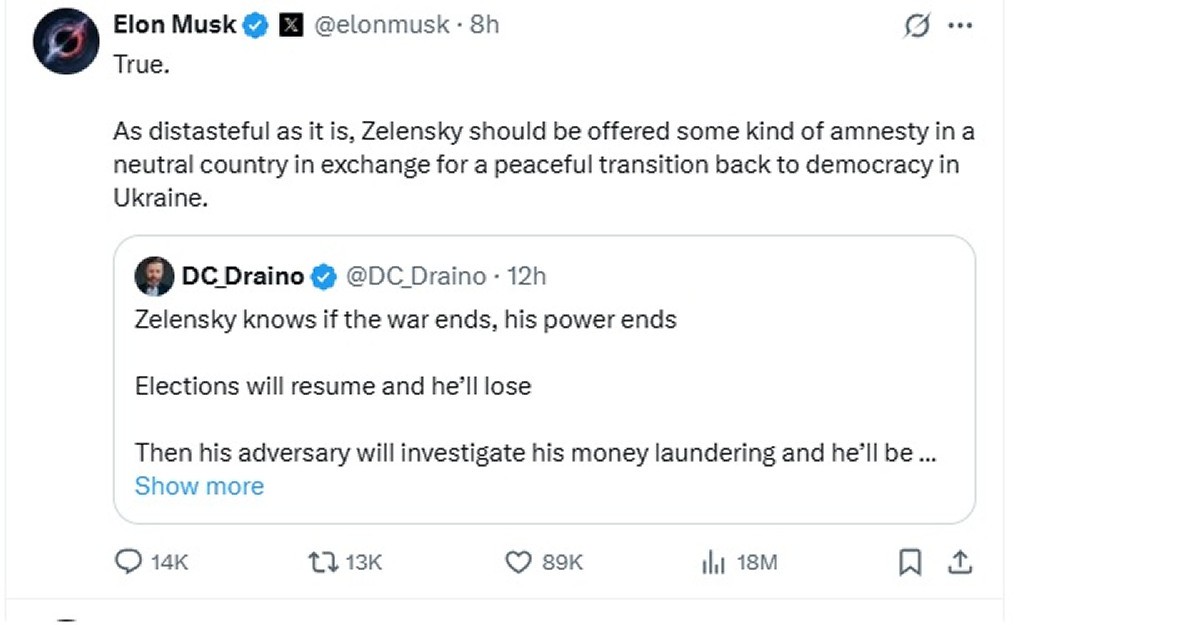Click DC_Draino's blue verified badge
The height and width of the screenshot is (625, 1200).
click(324, 277)
